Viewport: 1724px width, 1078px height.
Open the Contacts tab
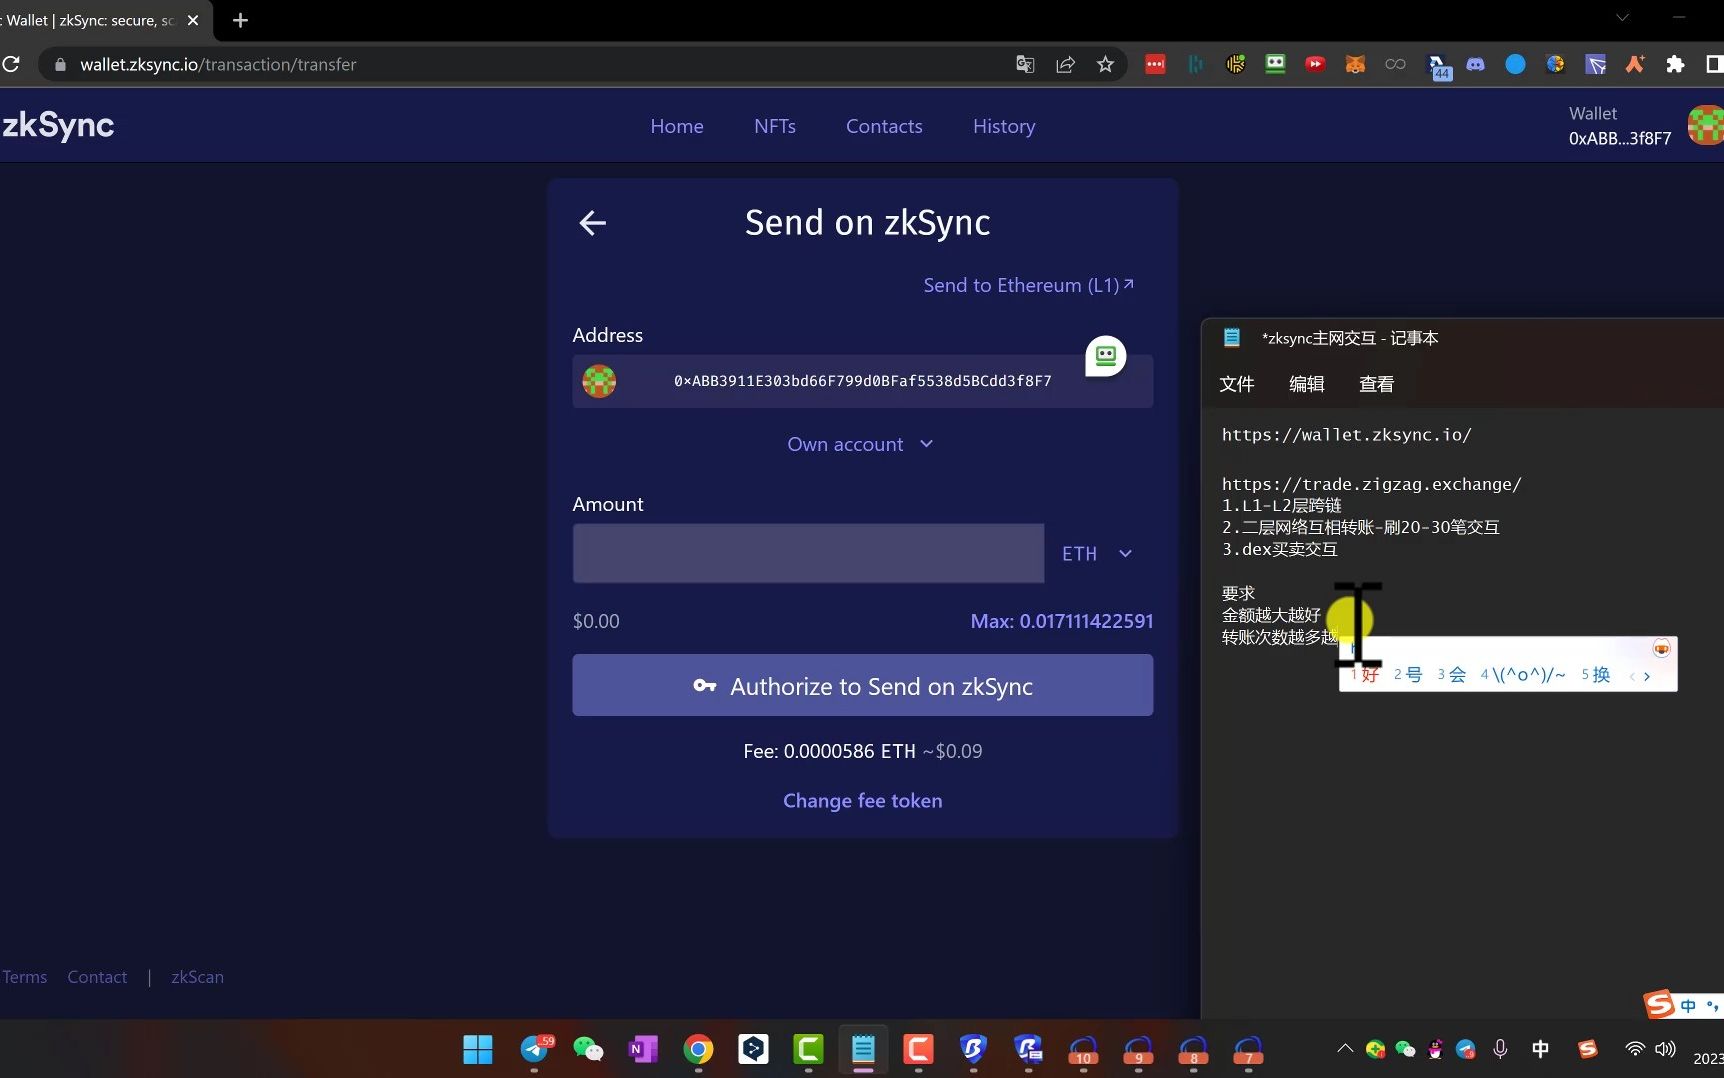[x=884, y=126]
